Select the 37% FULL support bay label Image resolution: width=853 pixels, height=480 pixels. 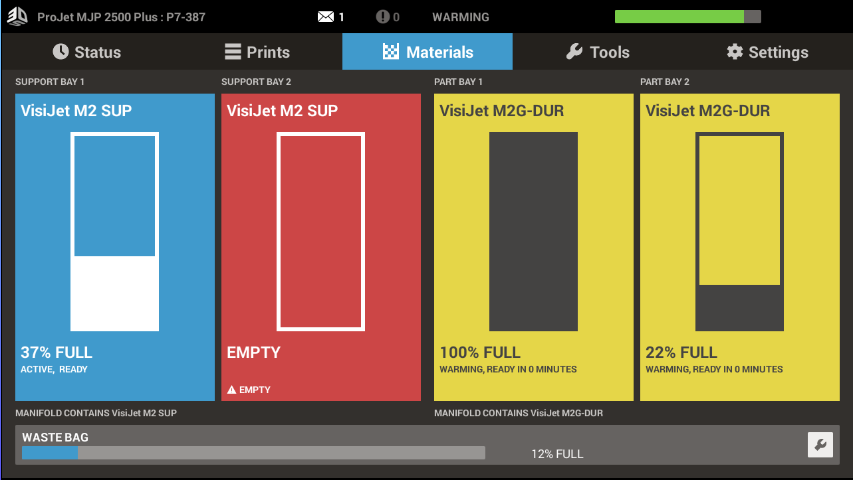tap(57, 352)
